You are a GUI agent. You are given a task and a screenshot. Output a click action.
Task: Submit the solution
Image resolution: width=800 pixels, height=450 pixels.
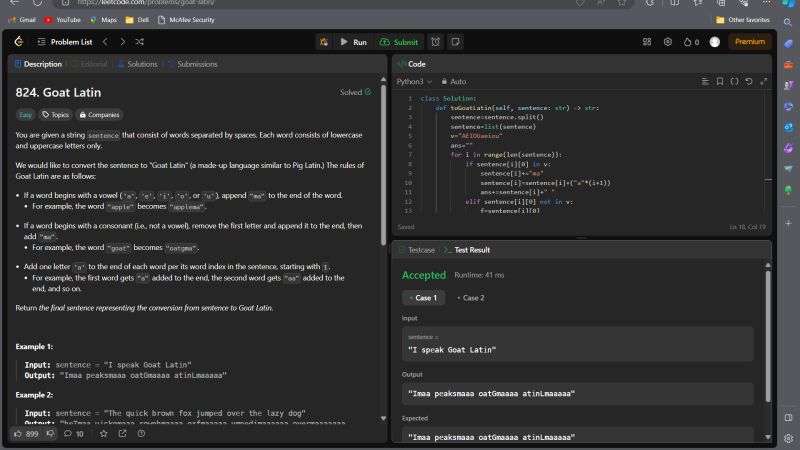(x=399, y=42)
